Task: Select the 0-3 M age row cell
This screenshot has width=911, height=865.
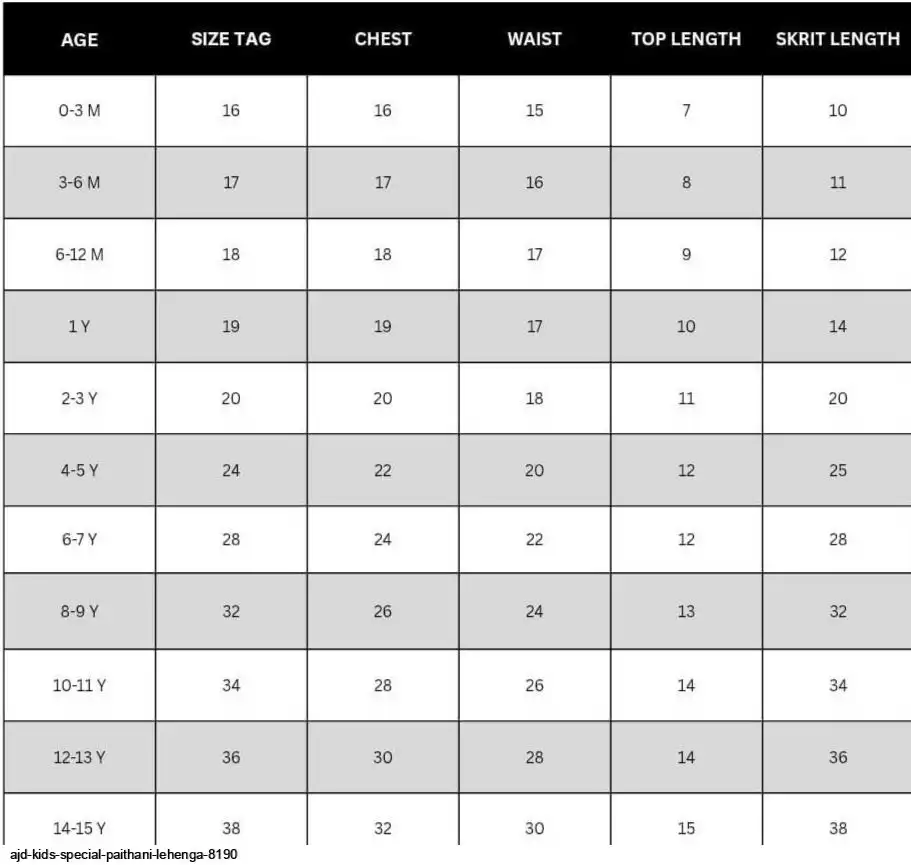Action: tap(80, 110)
